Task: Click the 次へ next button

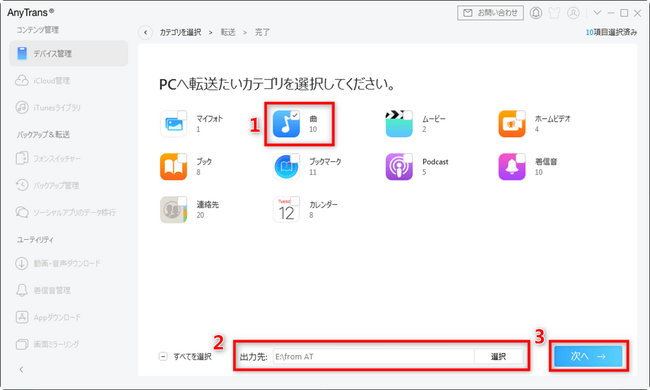Action: tap(588, 356)
